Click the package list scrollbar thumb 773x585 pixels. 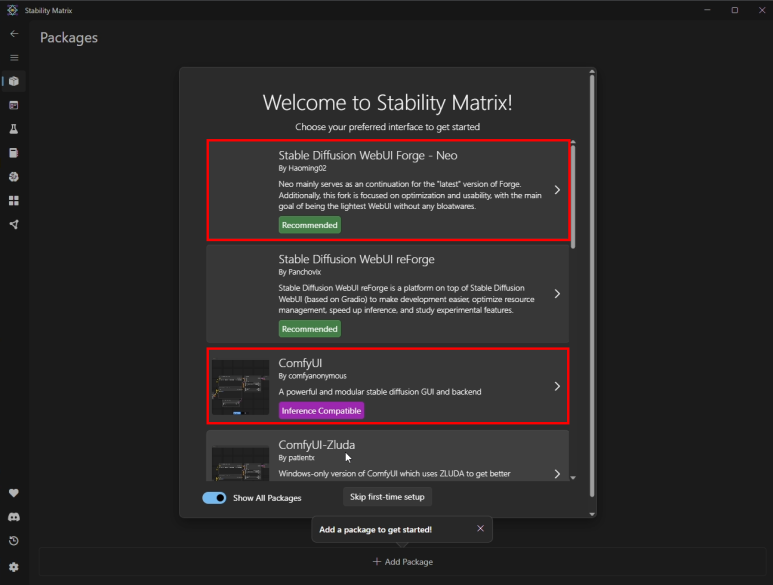[x=573, y=197]
